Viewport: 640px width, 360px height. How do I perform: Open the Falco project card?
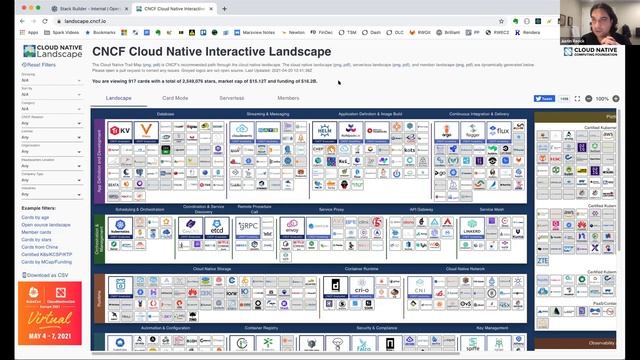(364, 343)
